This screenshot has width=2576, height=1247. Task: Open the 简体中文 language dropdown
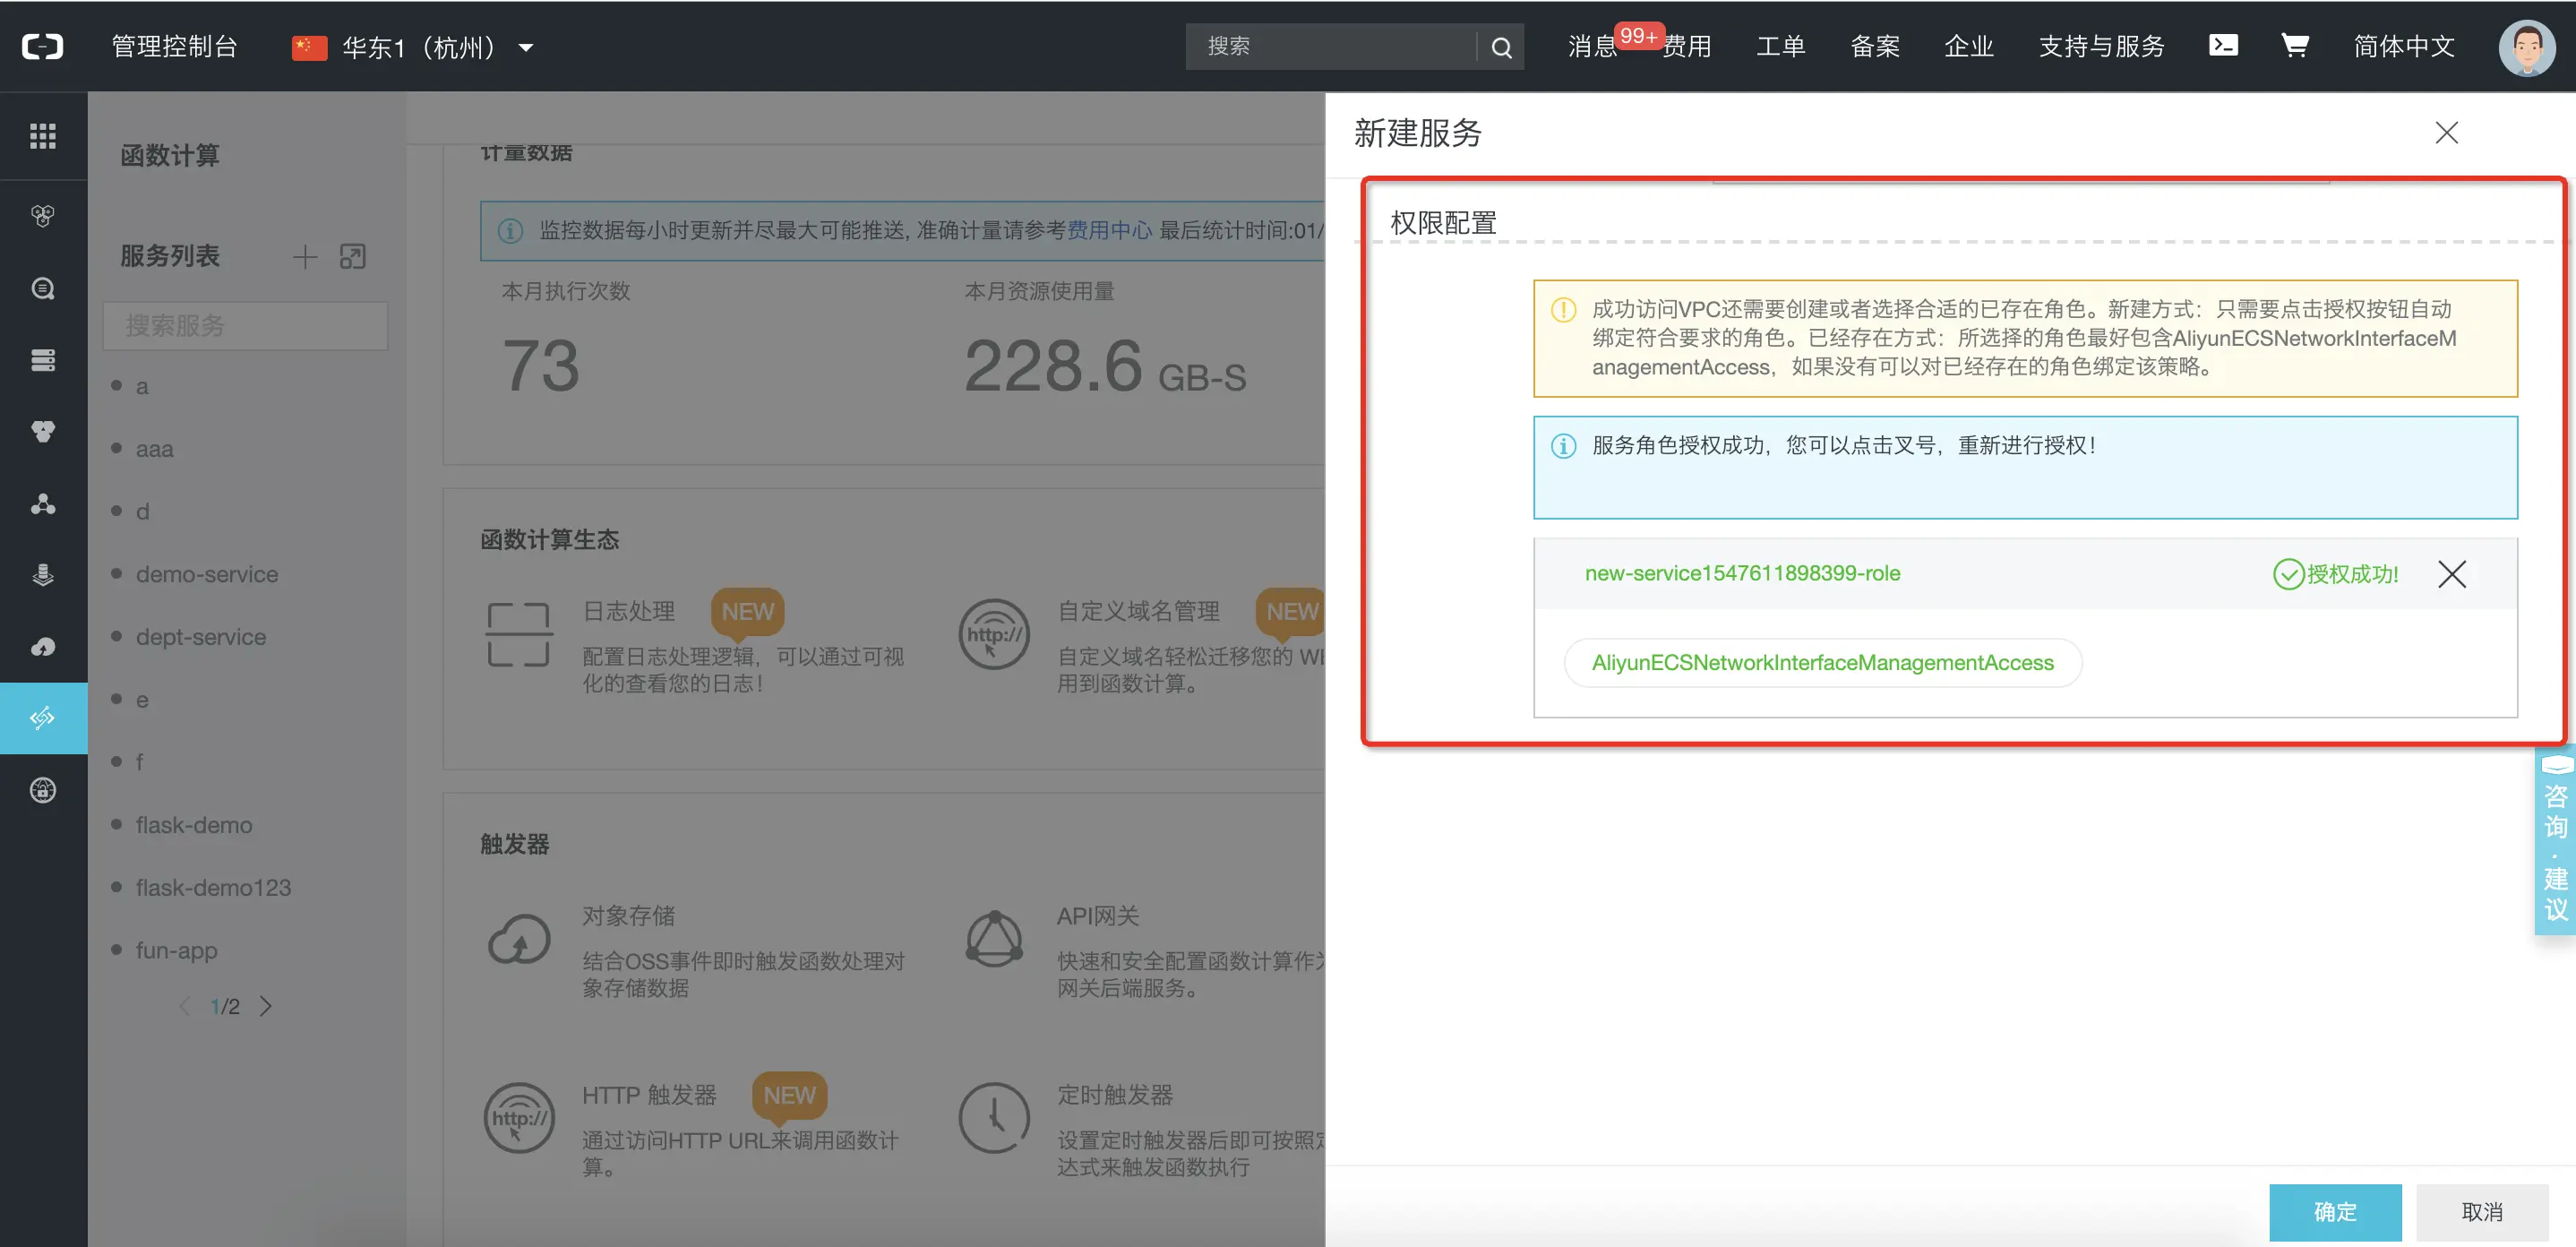coord(2403,46)
